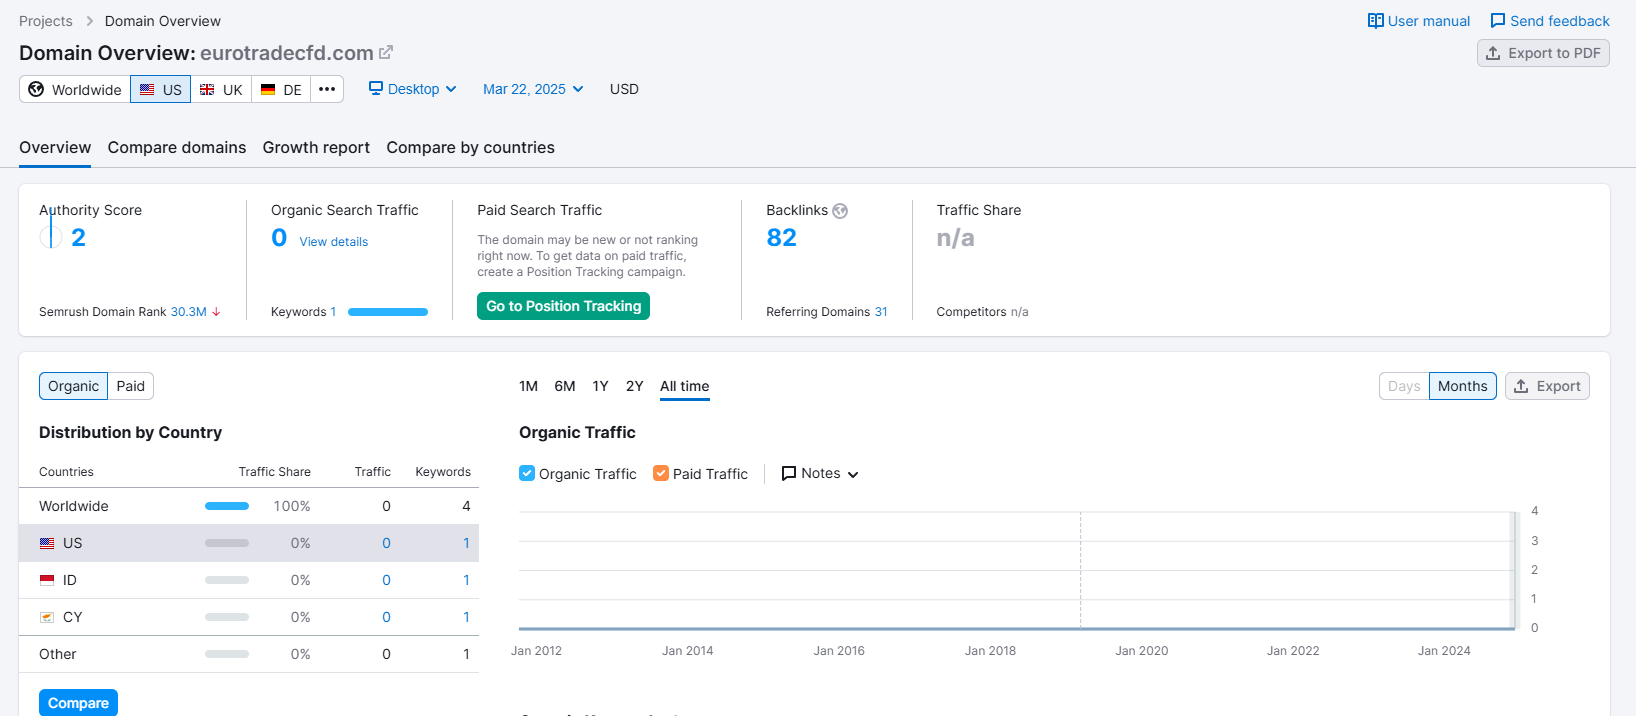The image size is (1636, 716).
Task: Click the globe icon beside Backlinks
Action: [840, 211]
